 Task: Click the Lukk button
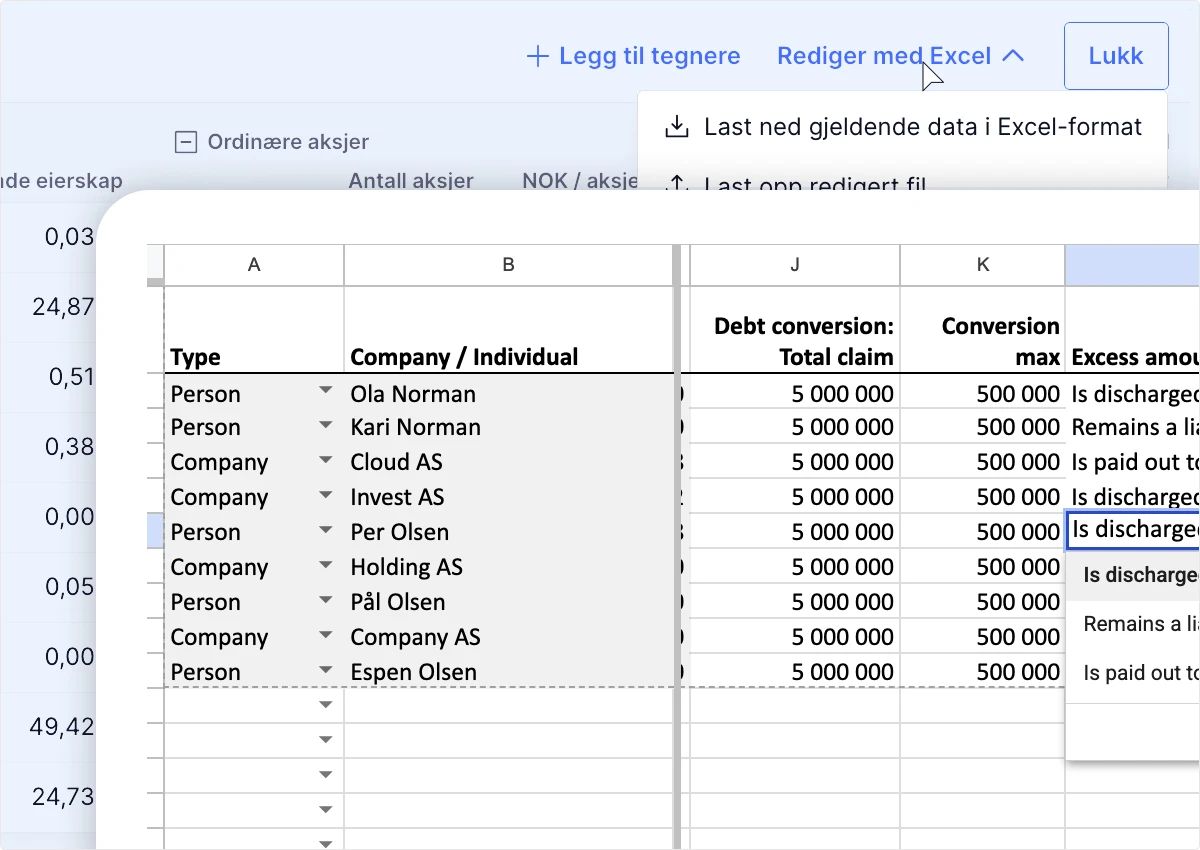tap(1116, 56)
